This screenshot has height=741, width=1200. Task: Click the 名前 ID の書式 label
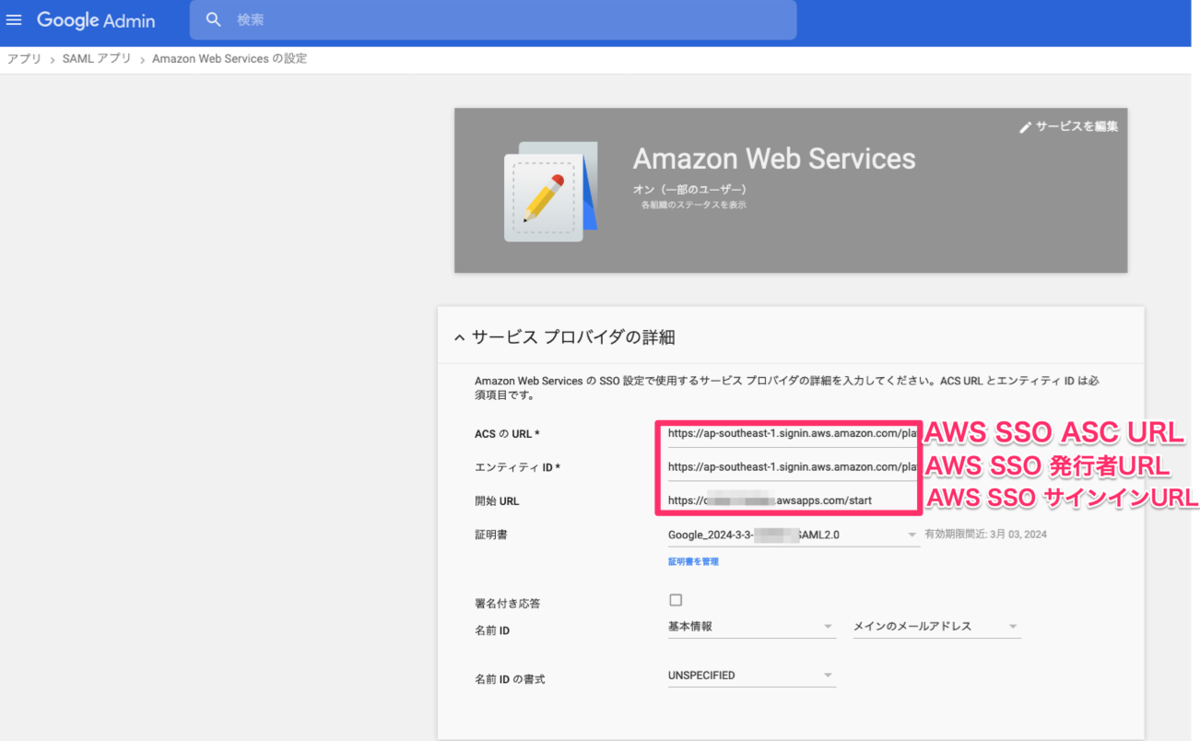(x=510, y=680)
